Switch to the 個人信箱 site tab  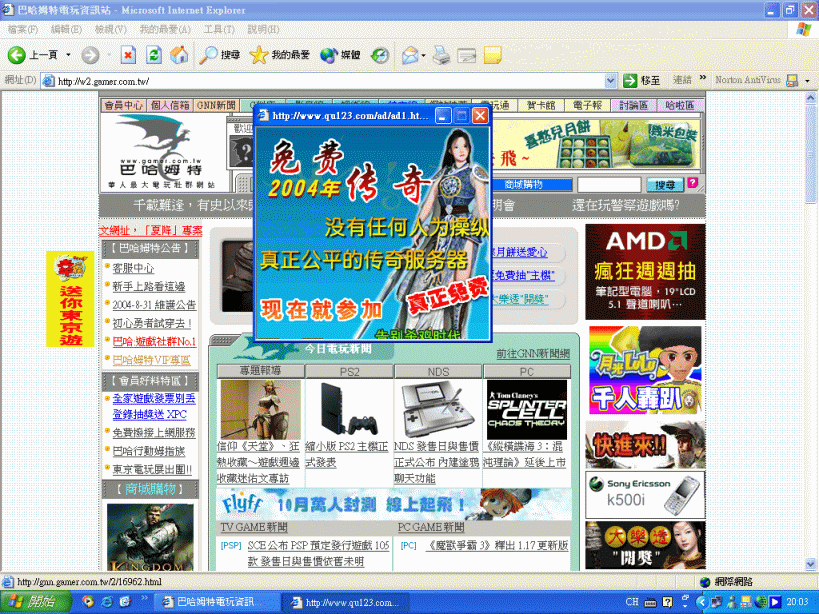click(170, 105)
